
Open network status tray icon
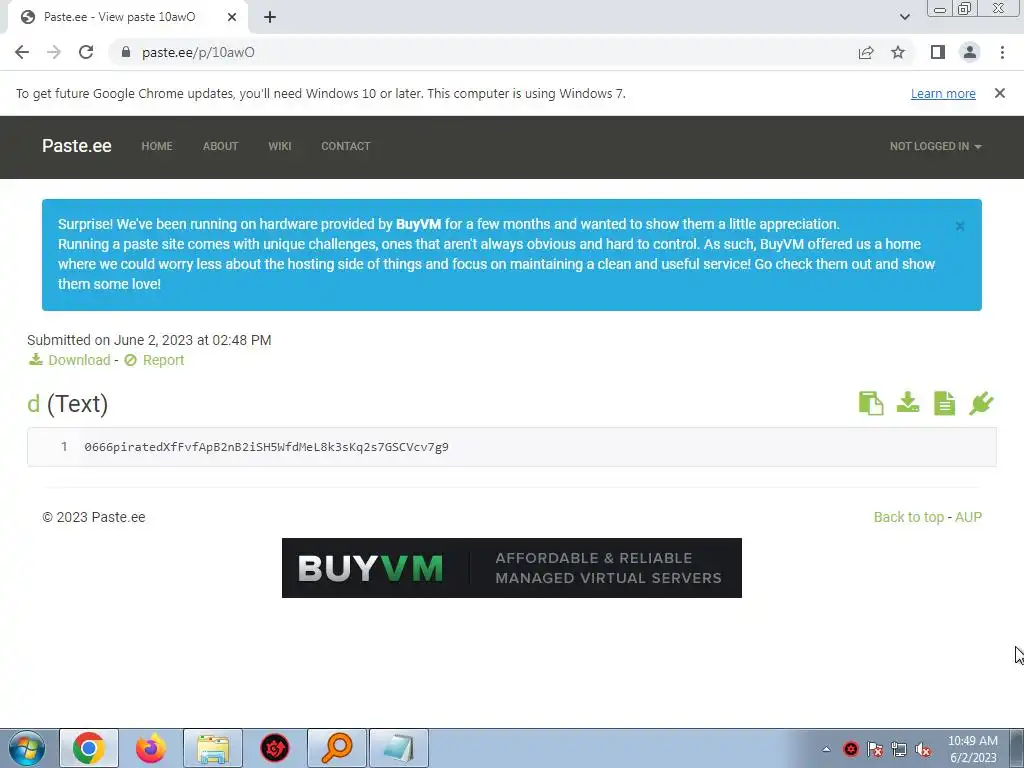[899, 749]
